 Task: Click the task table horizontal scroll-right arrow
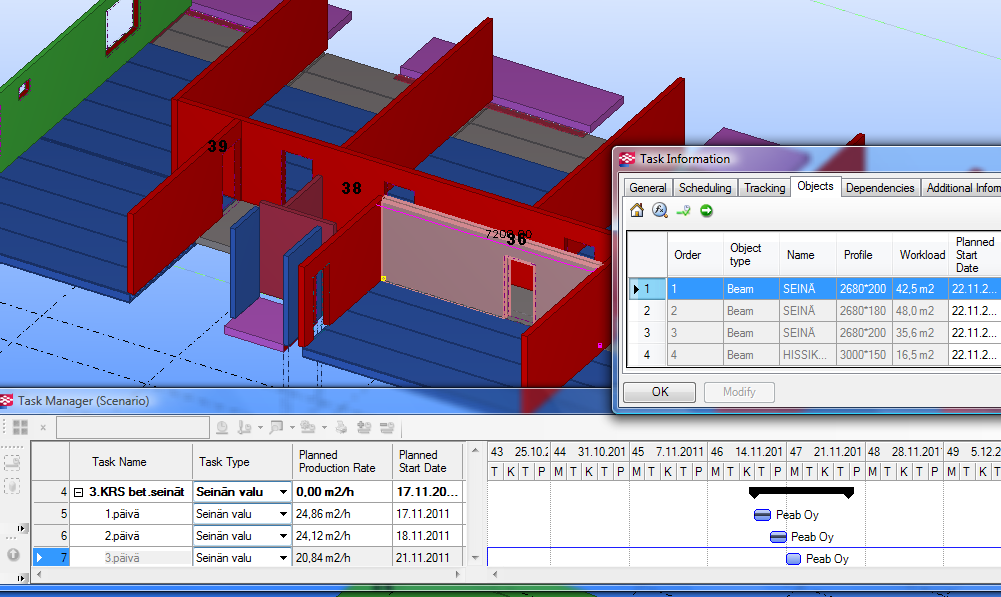point(457,575)
